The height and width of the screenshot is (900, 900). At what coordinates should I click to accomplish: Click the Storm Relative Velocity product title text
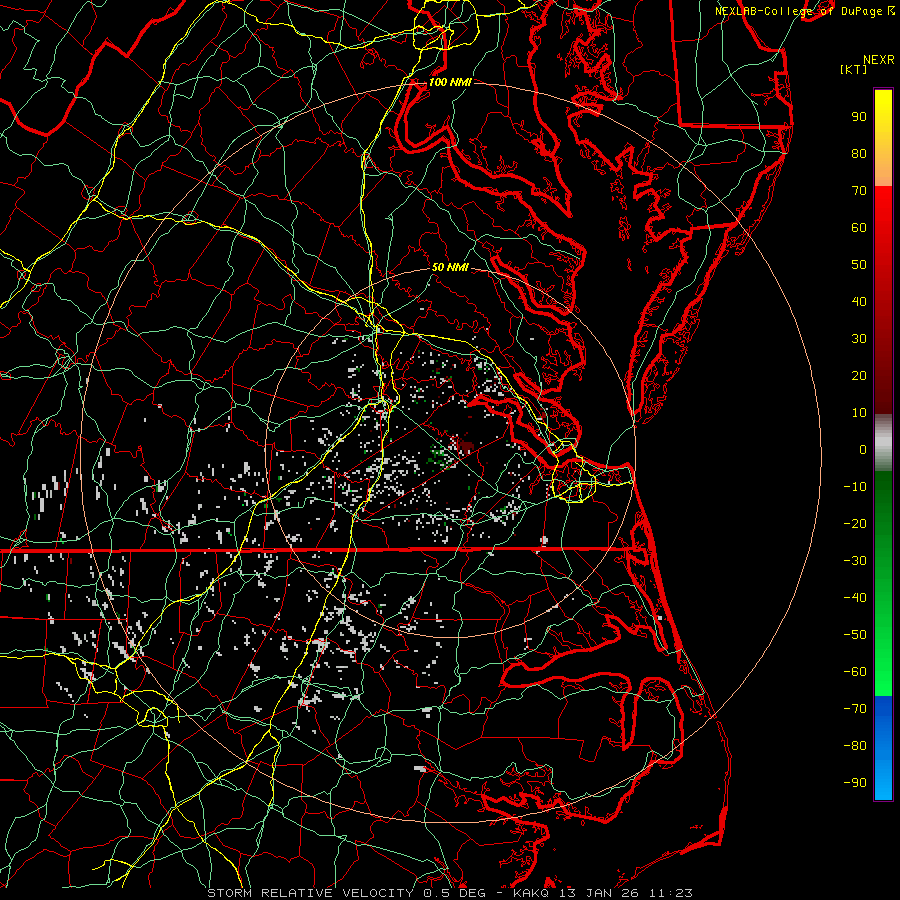coord(313,893)
